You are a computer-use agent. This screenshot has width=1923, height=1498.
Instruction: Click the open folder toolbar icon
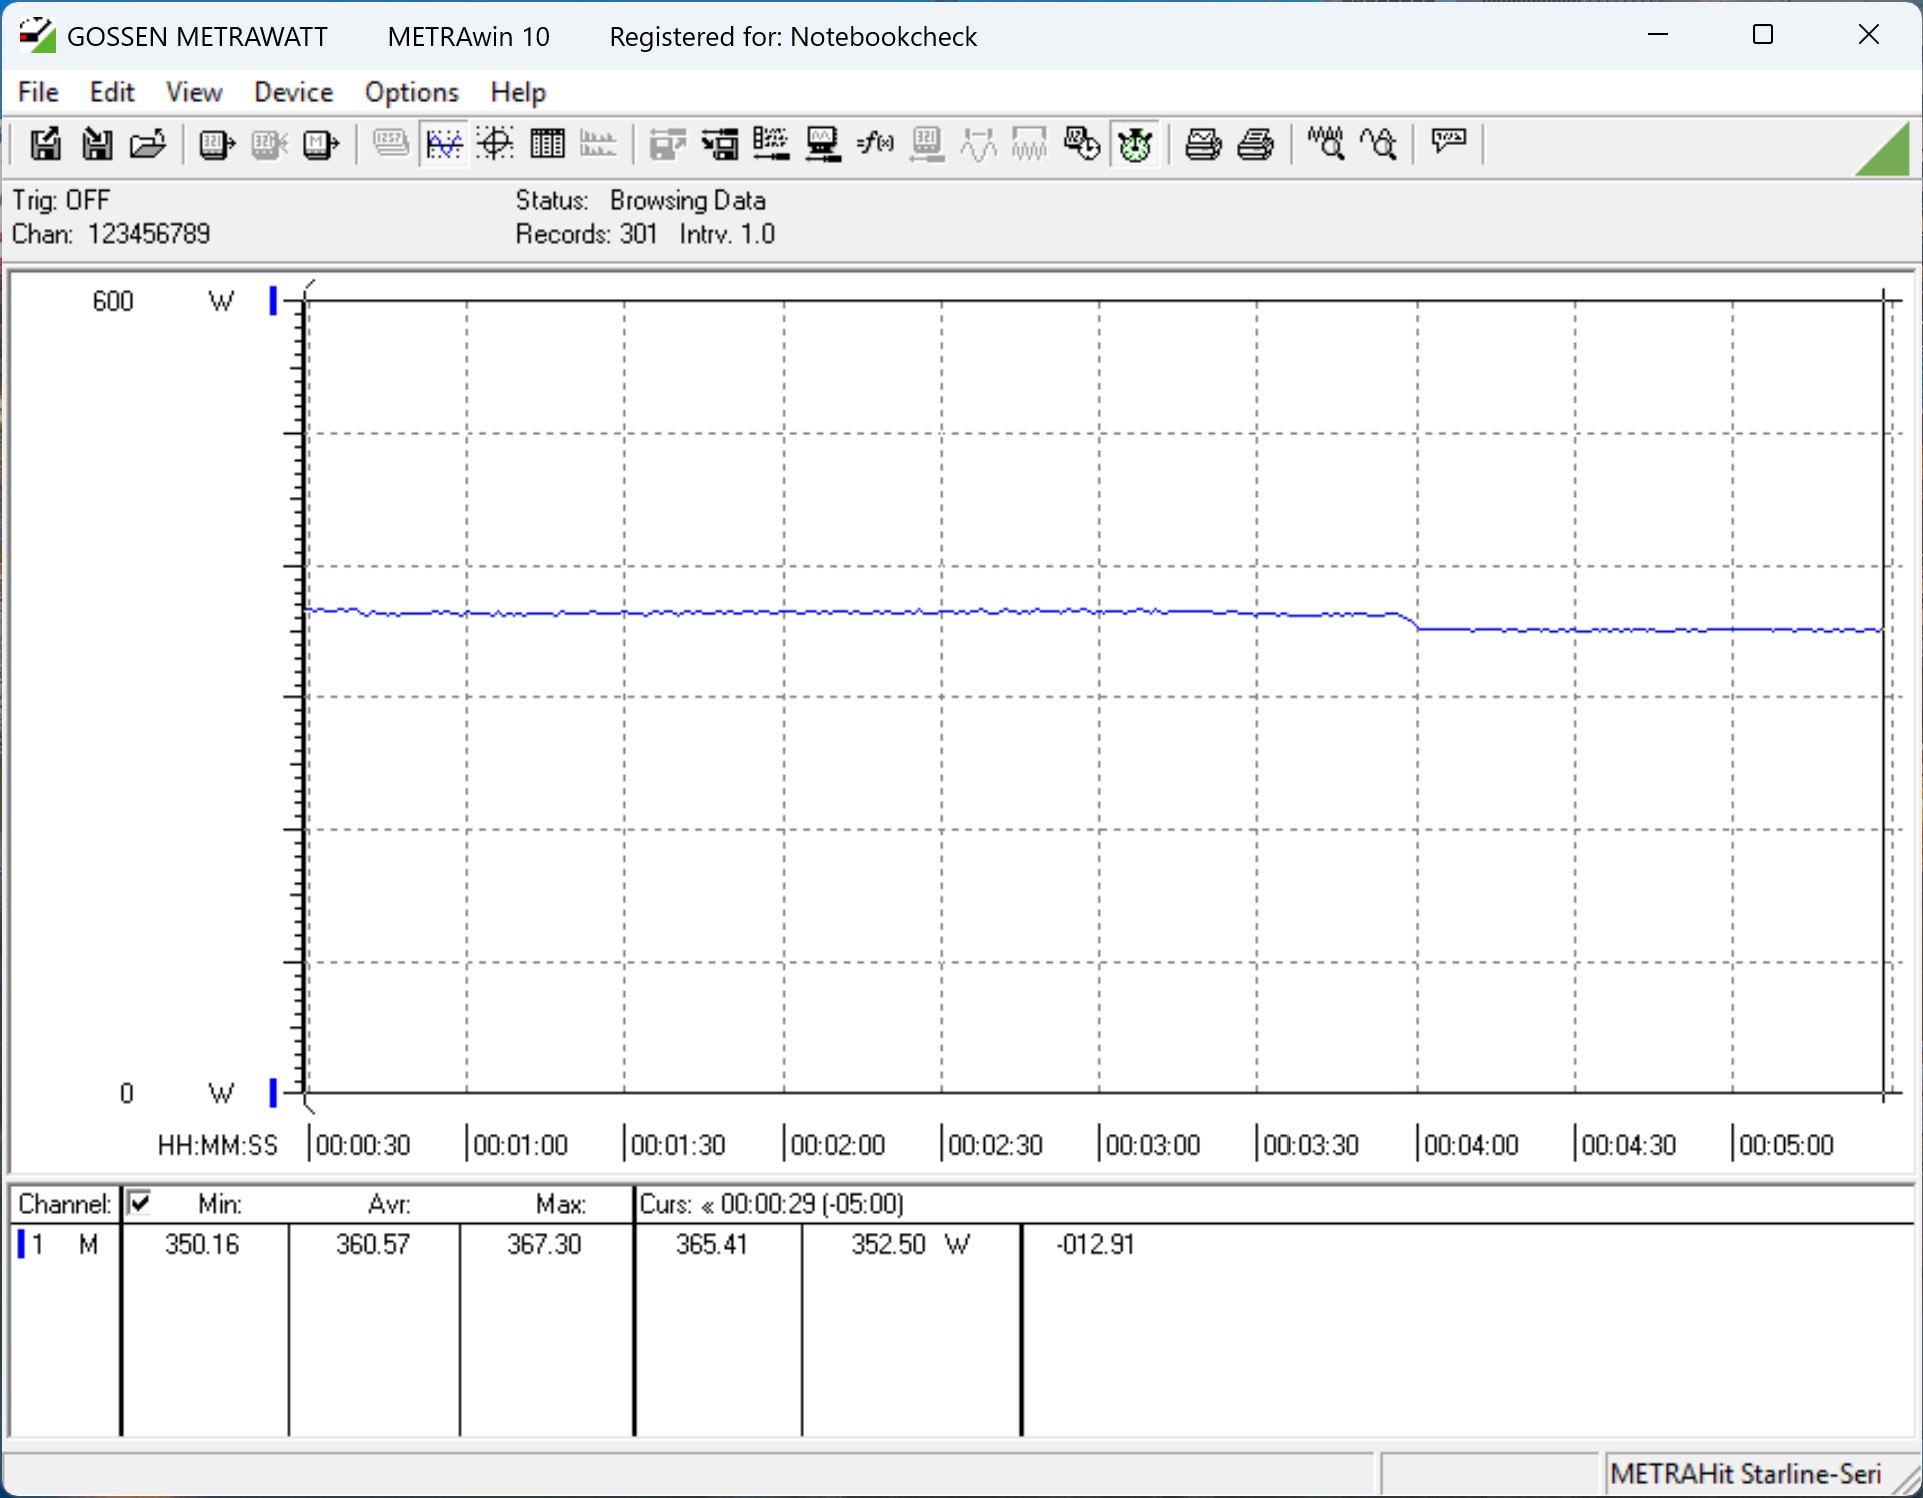tap(148, 145)
